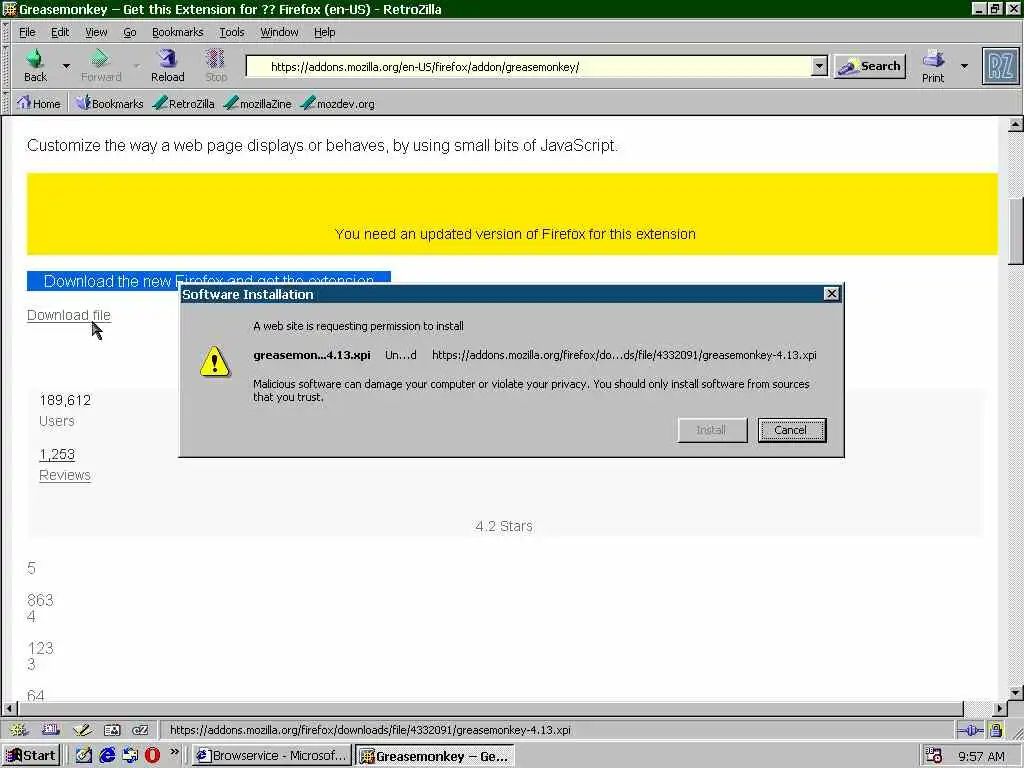Switch to Greasemonkey taskbar window
Image resolution: width=1024 pixels, height=768 pixels.
434,756
